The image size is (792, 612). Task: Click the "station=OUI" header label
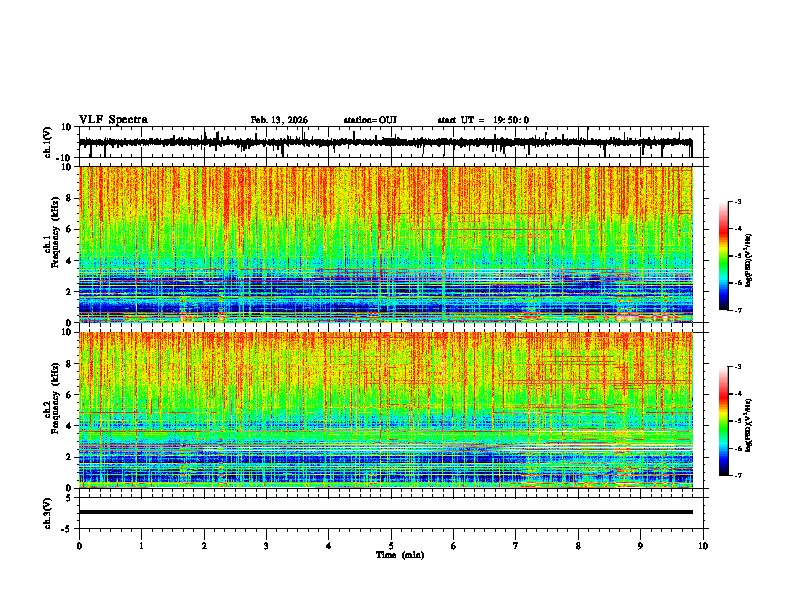[370, 120]
